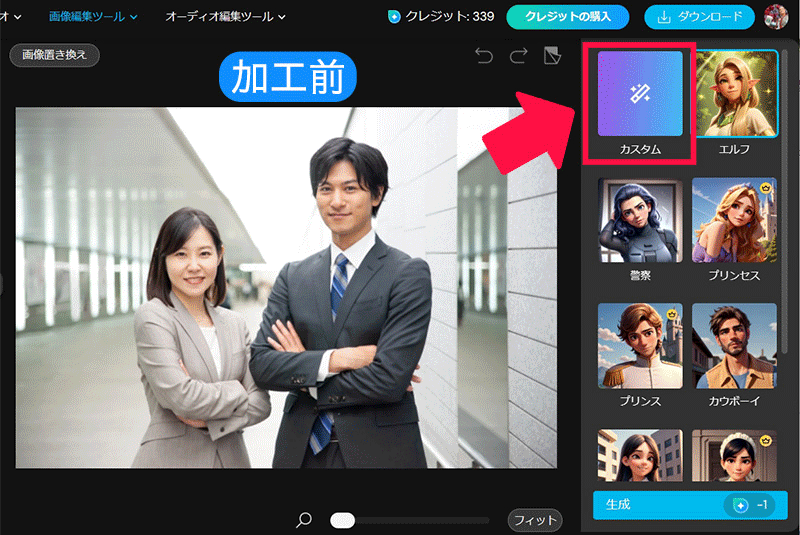Select the カスタム style tile
This screenshot has width=800, height=535.
pyautogui.click(x=640, y=93)
